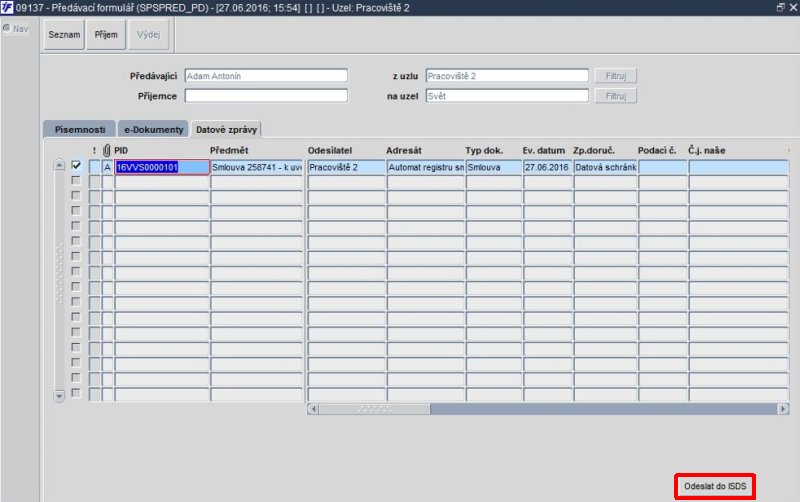Tick the checkbox in the last table row

point(76,393)
